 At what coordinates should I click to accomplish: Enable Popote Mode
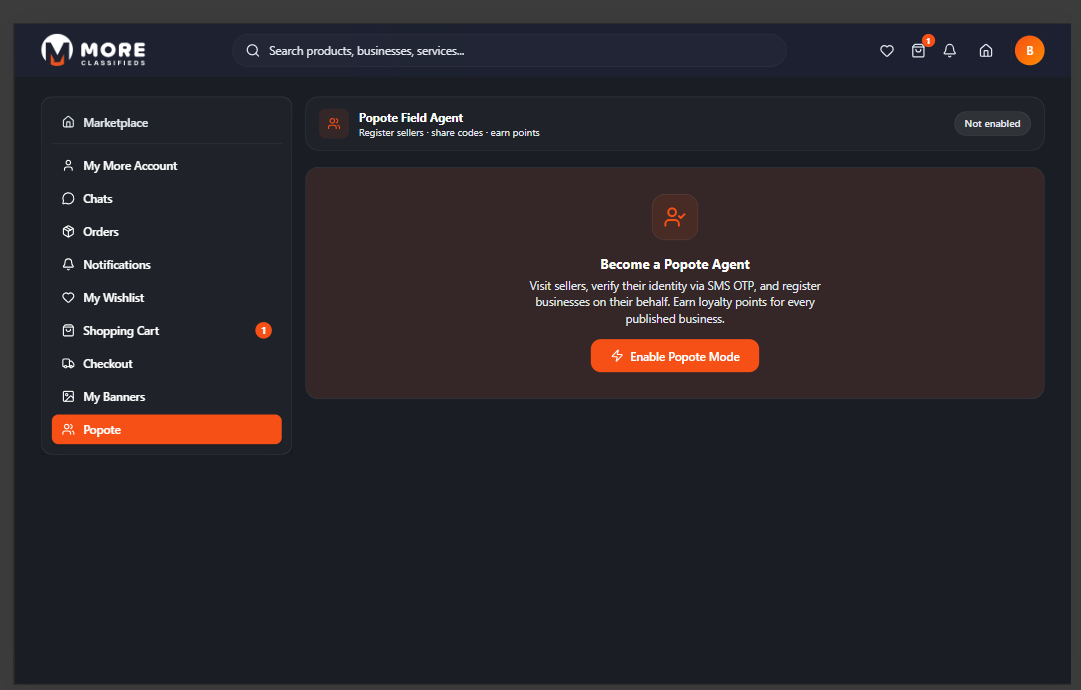coord(675,356)
